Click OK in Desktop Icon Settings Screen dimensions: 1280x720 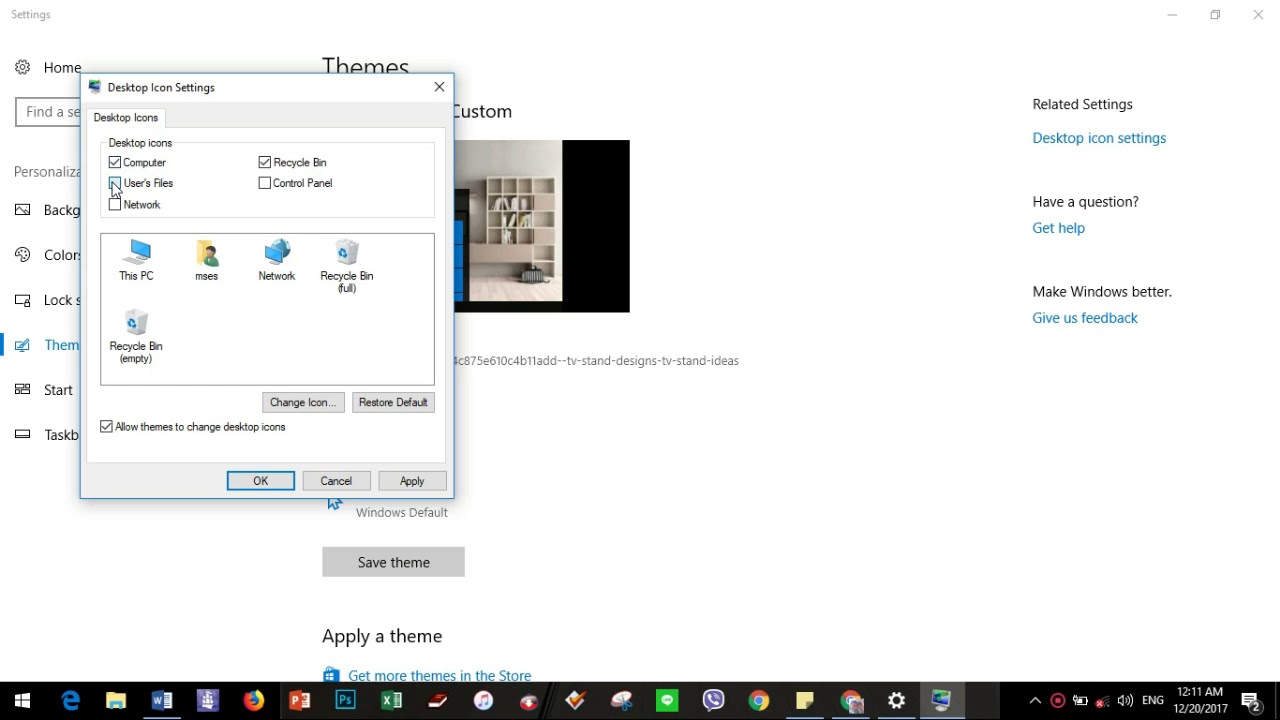[x=261, y=481]
